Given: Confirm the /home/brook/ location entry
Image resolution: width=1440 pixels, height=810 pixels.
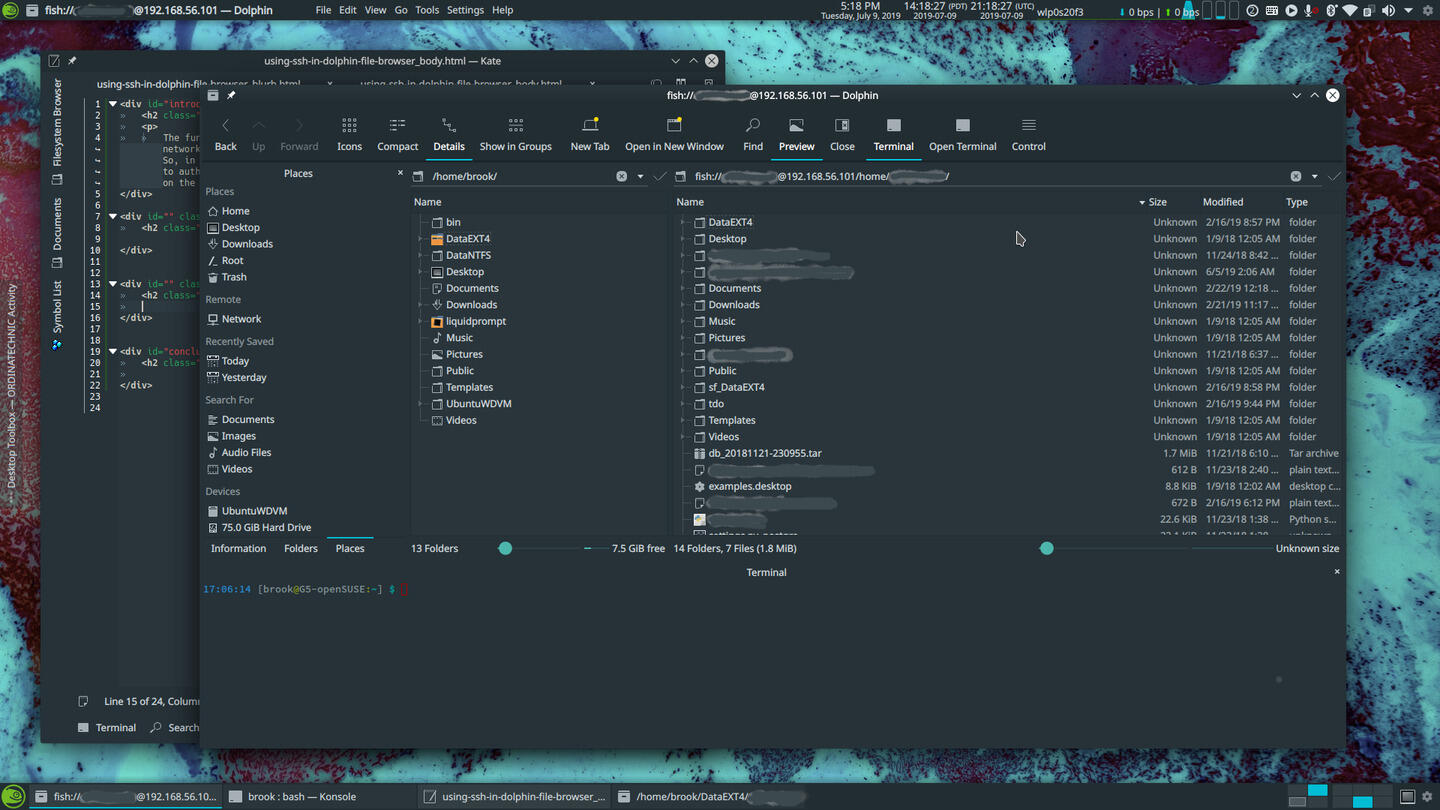Looking at the screenshot, I should [660, 176].
